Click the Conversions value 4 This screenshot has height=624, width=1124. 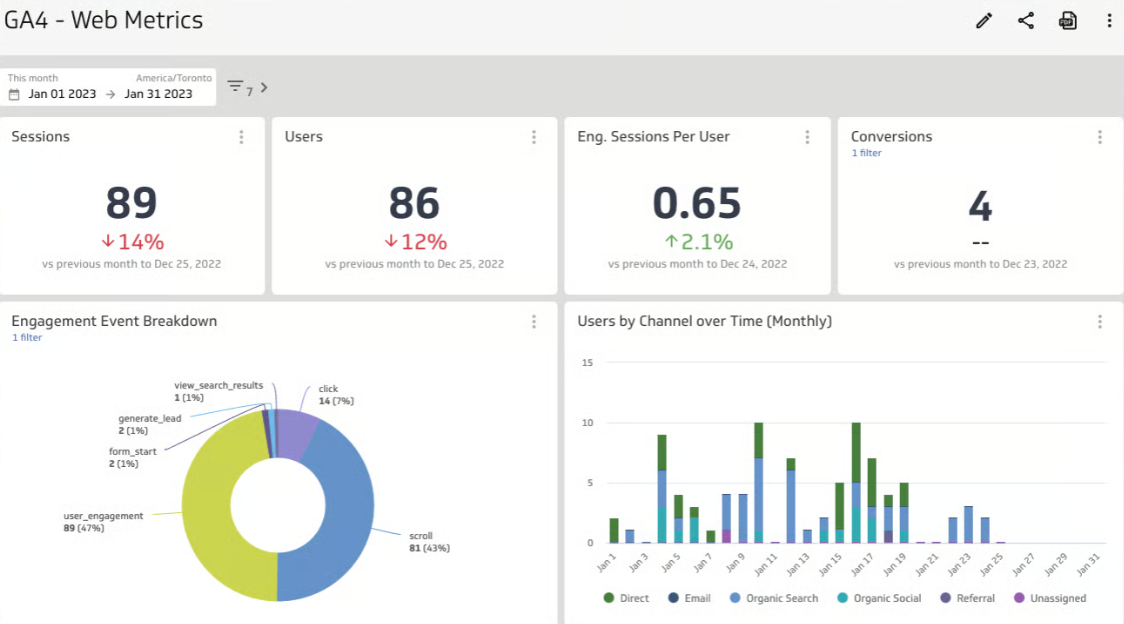pyautogui.click(x=980, y=206)
